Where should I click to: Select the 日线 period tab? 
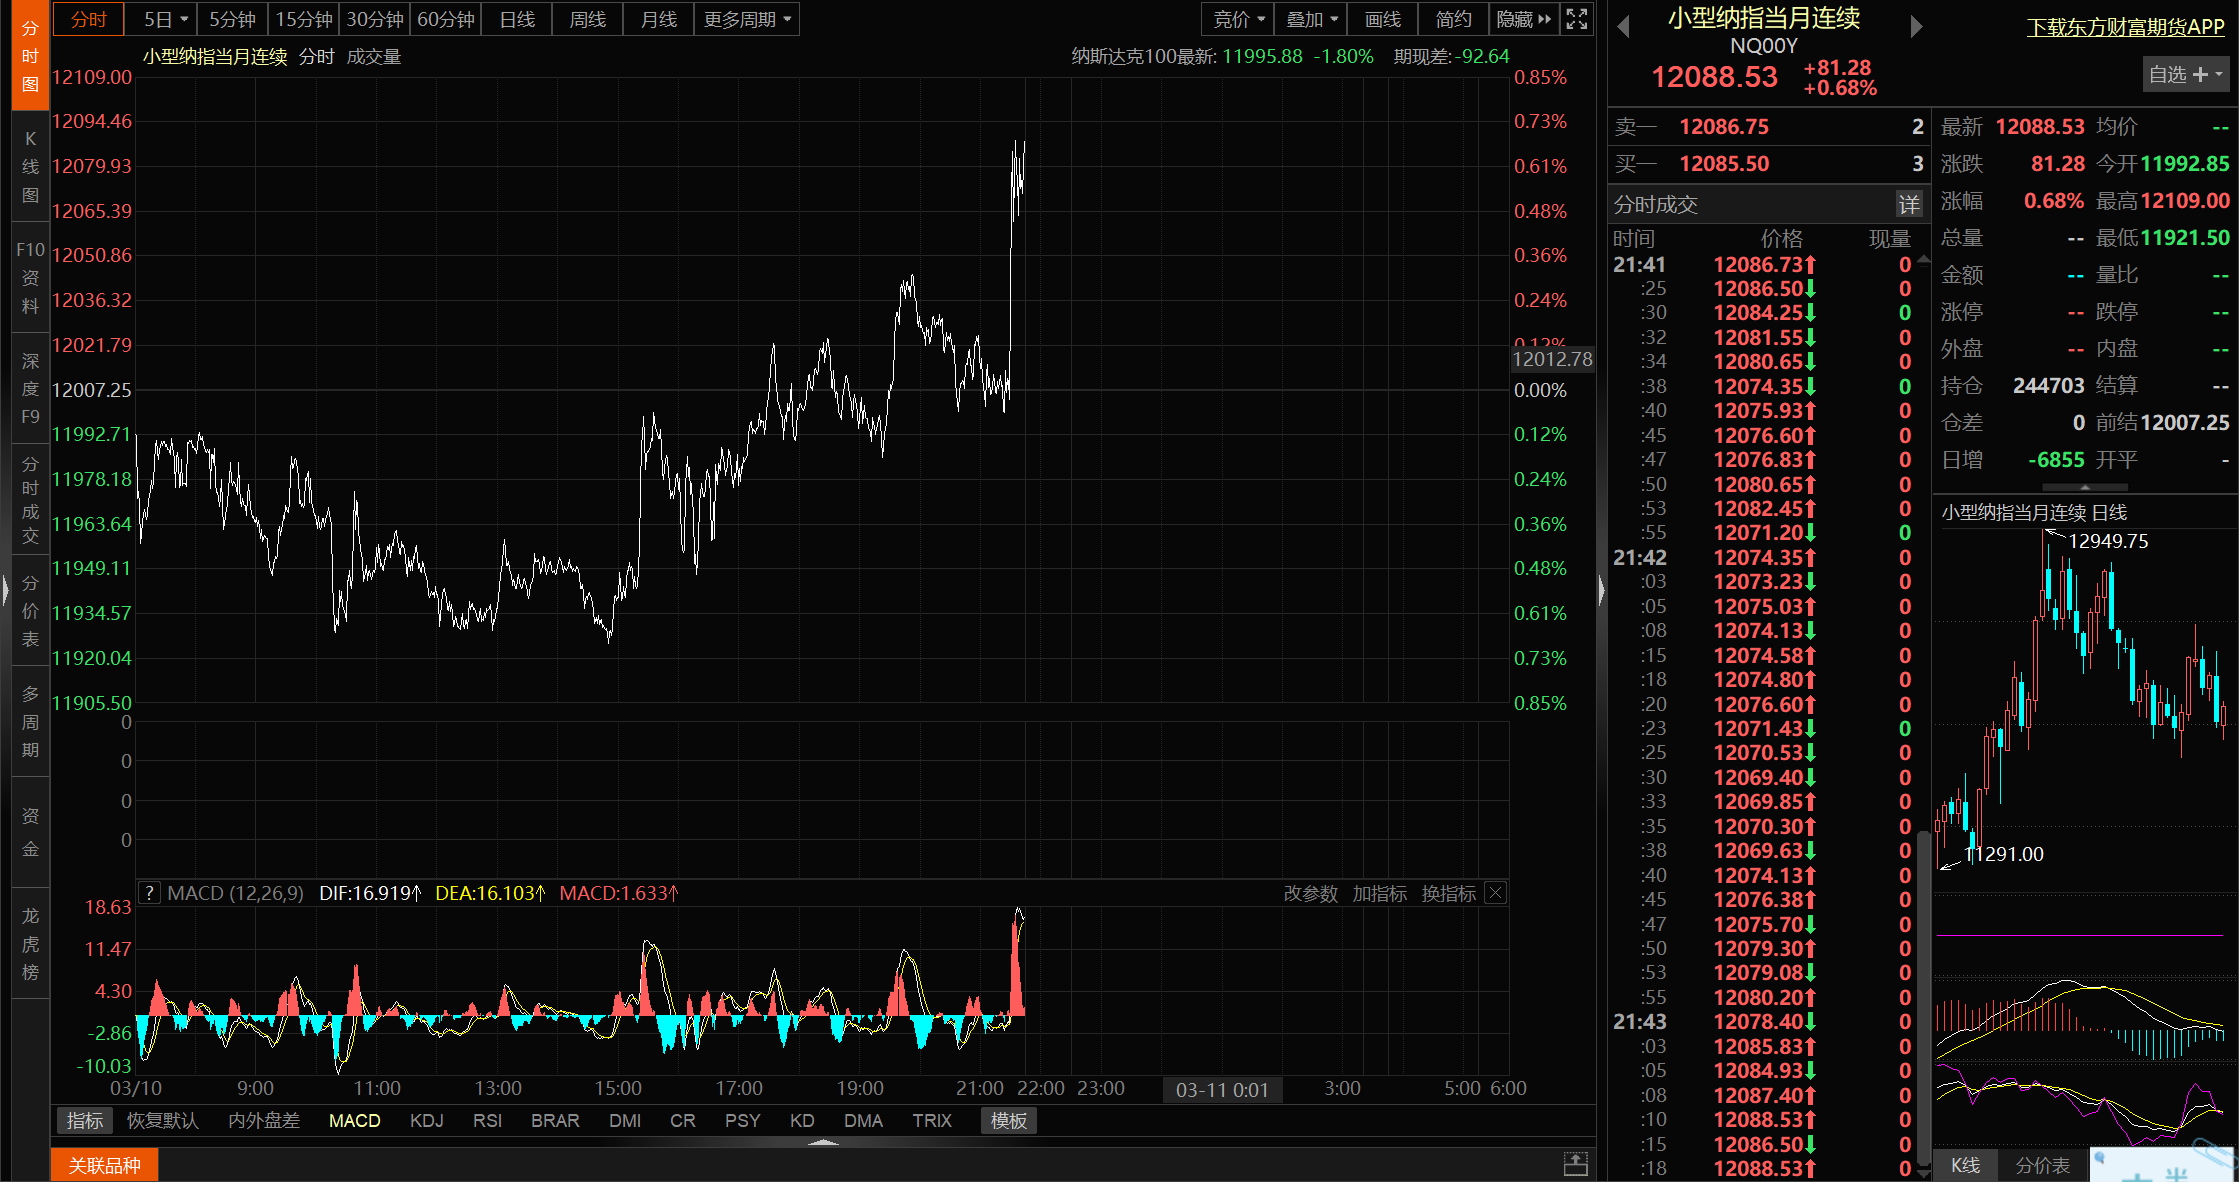tap(517, 19)
